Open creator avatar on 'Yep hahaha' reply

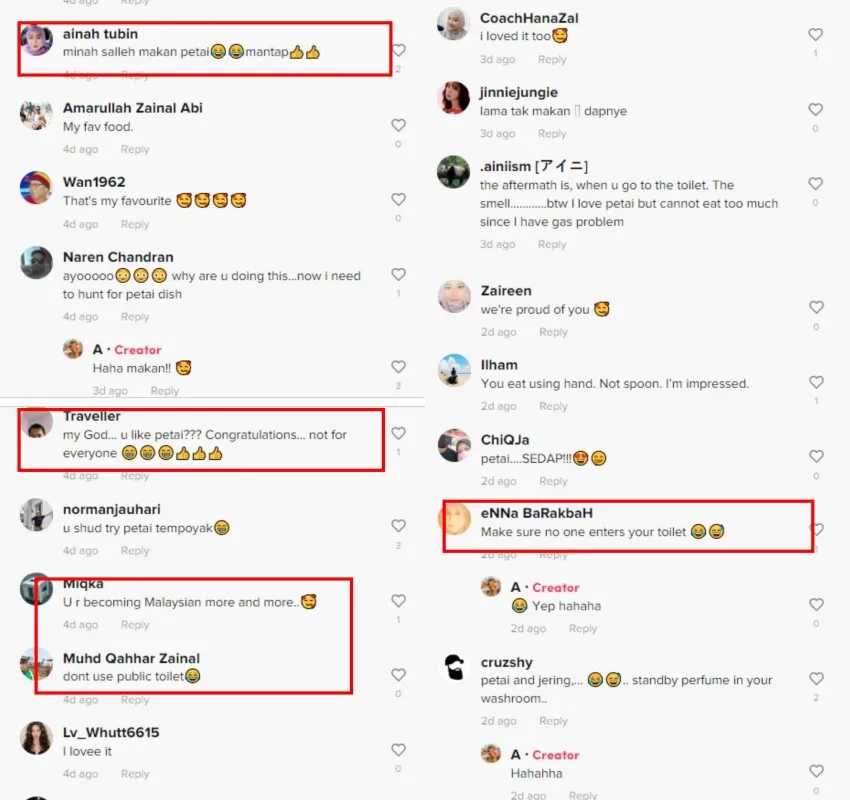491,586
